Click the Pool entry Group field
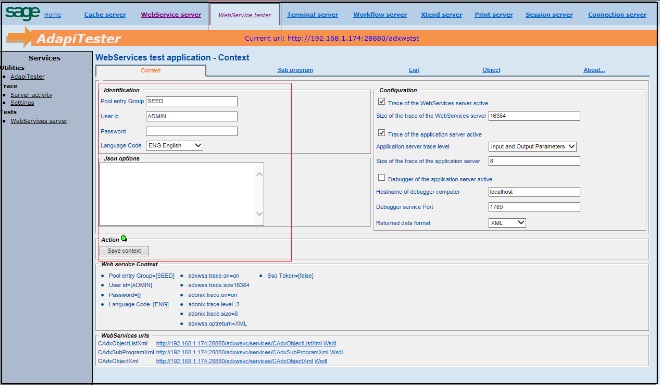 click(x=192, y=101)
